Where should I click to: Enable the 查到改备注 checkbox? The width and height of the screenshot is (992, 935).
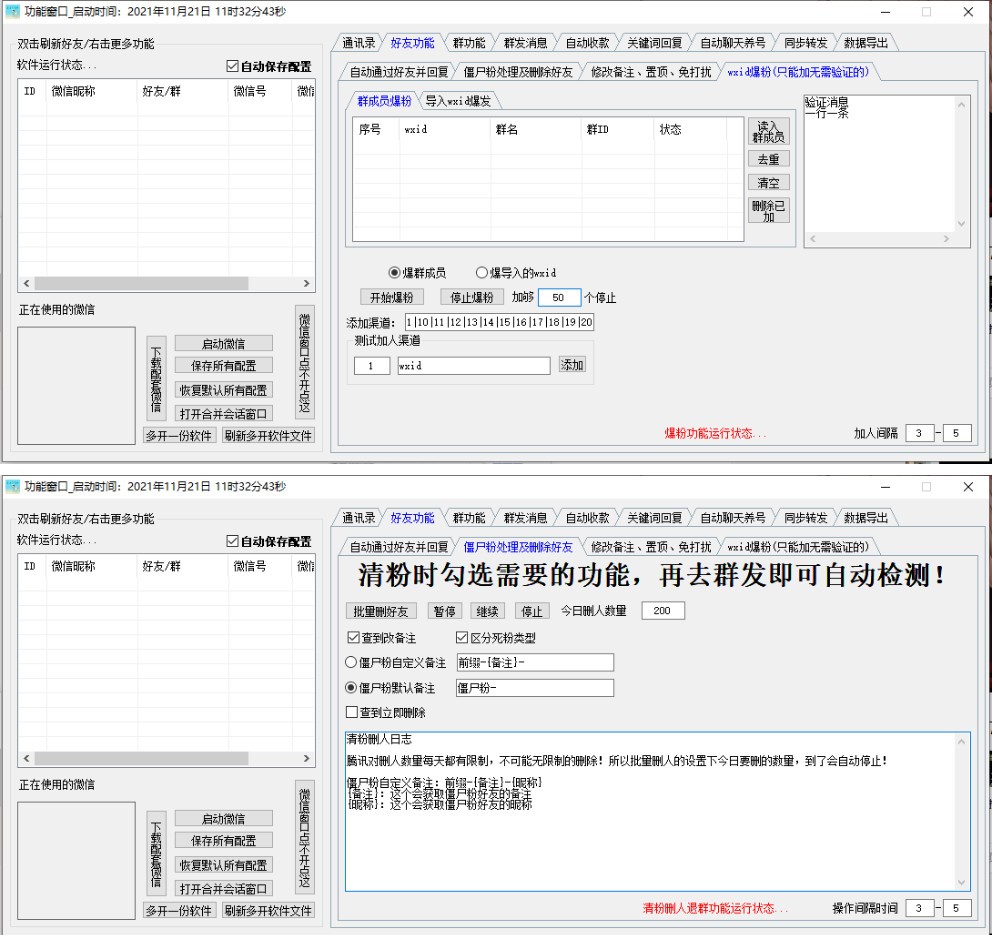point(353,637)
